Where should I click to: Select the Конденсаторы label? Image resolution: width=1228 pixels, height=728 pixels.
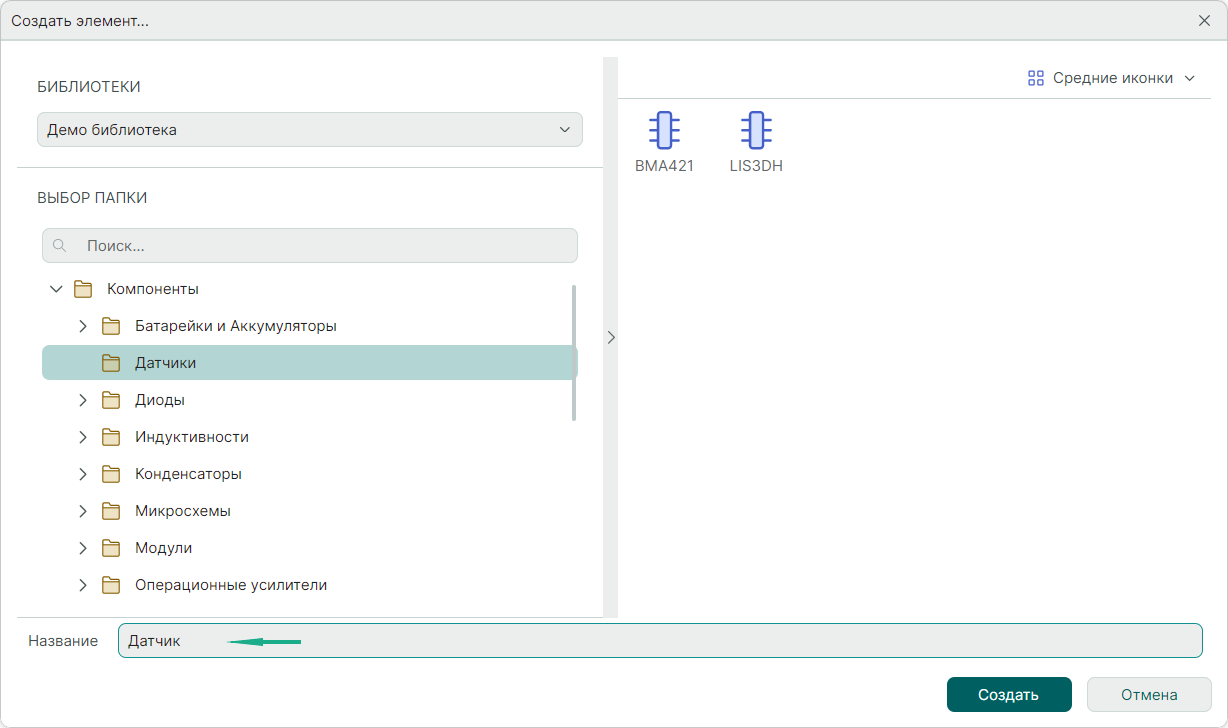click(188, 474)
